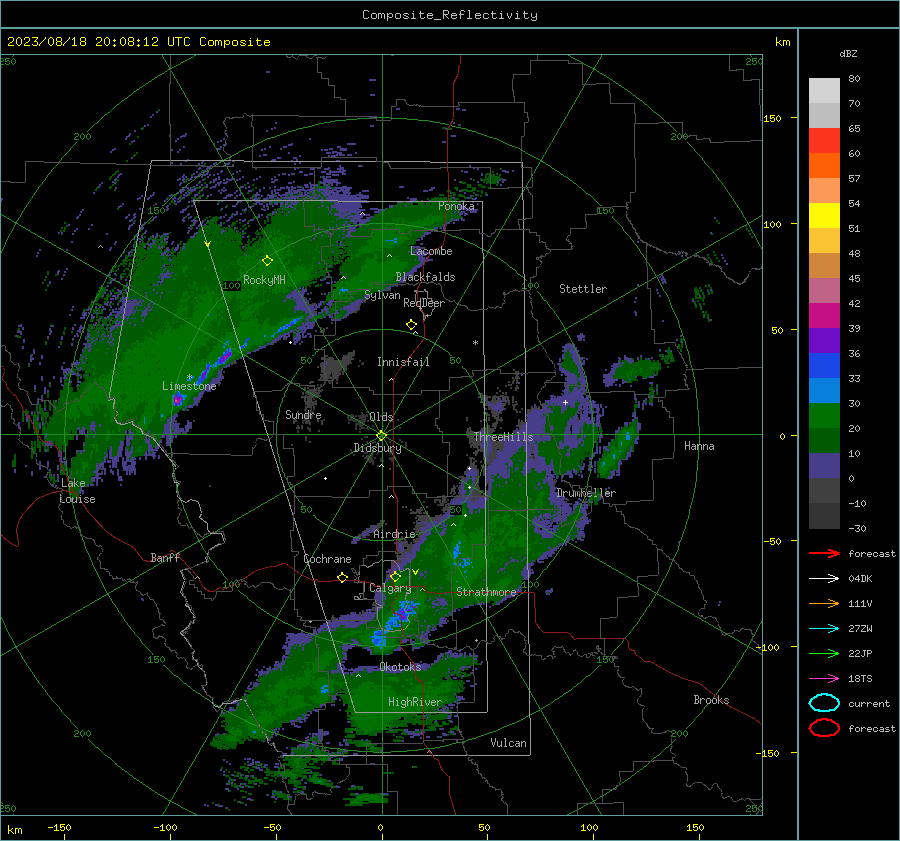The height and width of the screenshot is (841, 900).
Task: Pick the green 20–30 dBZ swatch
Action: pyautogui.click(x=824, y=416)
